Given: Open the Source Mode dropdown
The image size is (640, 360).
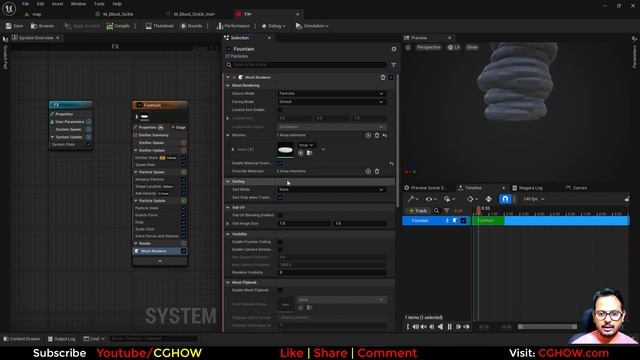Looking at the screenshot, I should tap(331, 93).
